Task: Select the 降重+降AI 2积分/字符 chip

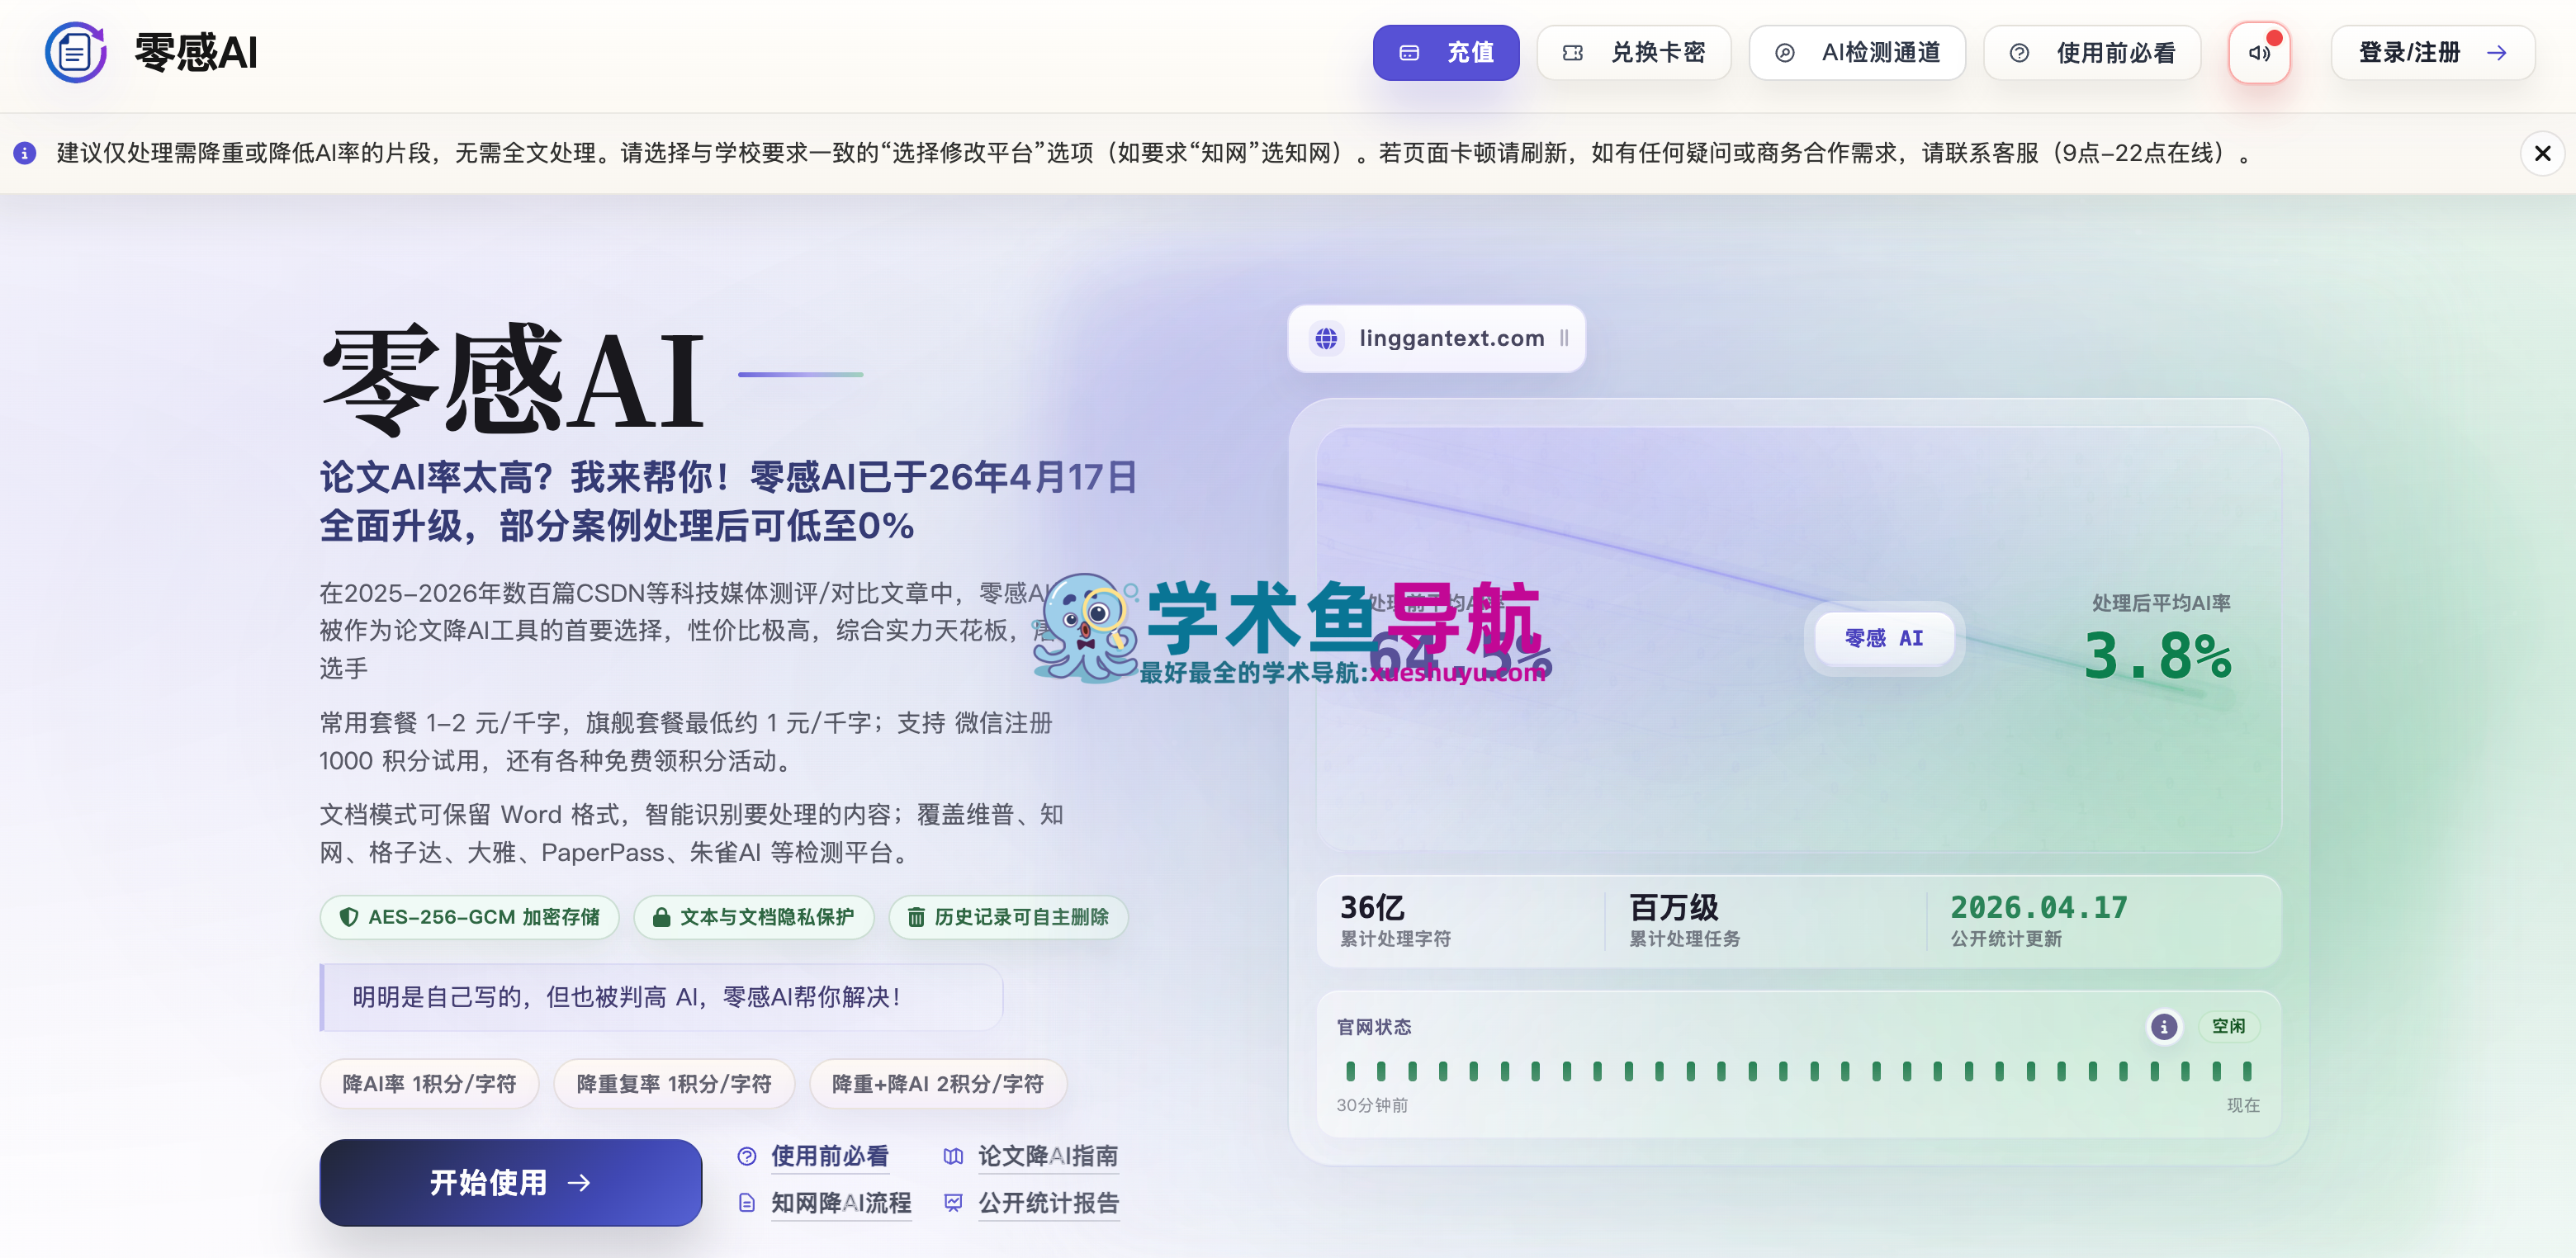Action: [x=938, y=1084]
